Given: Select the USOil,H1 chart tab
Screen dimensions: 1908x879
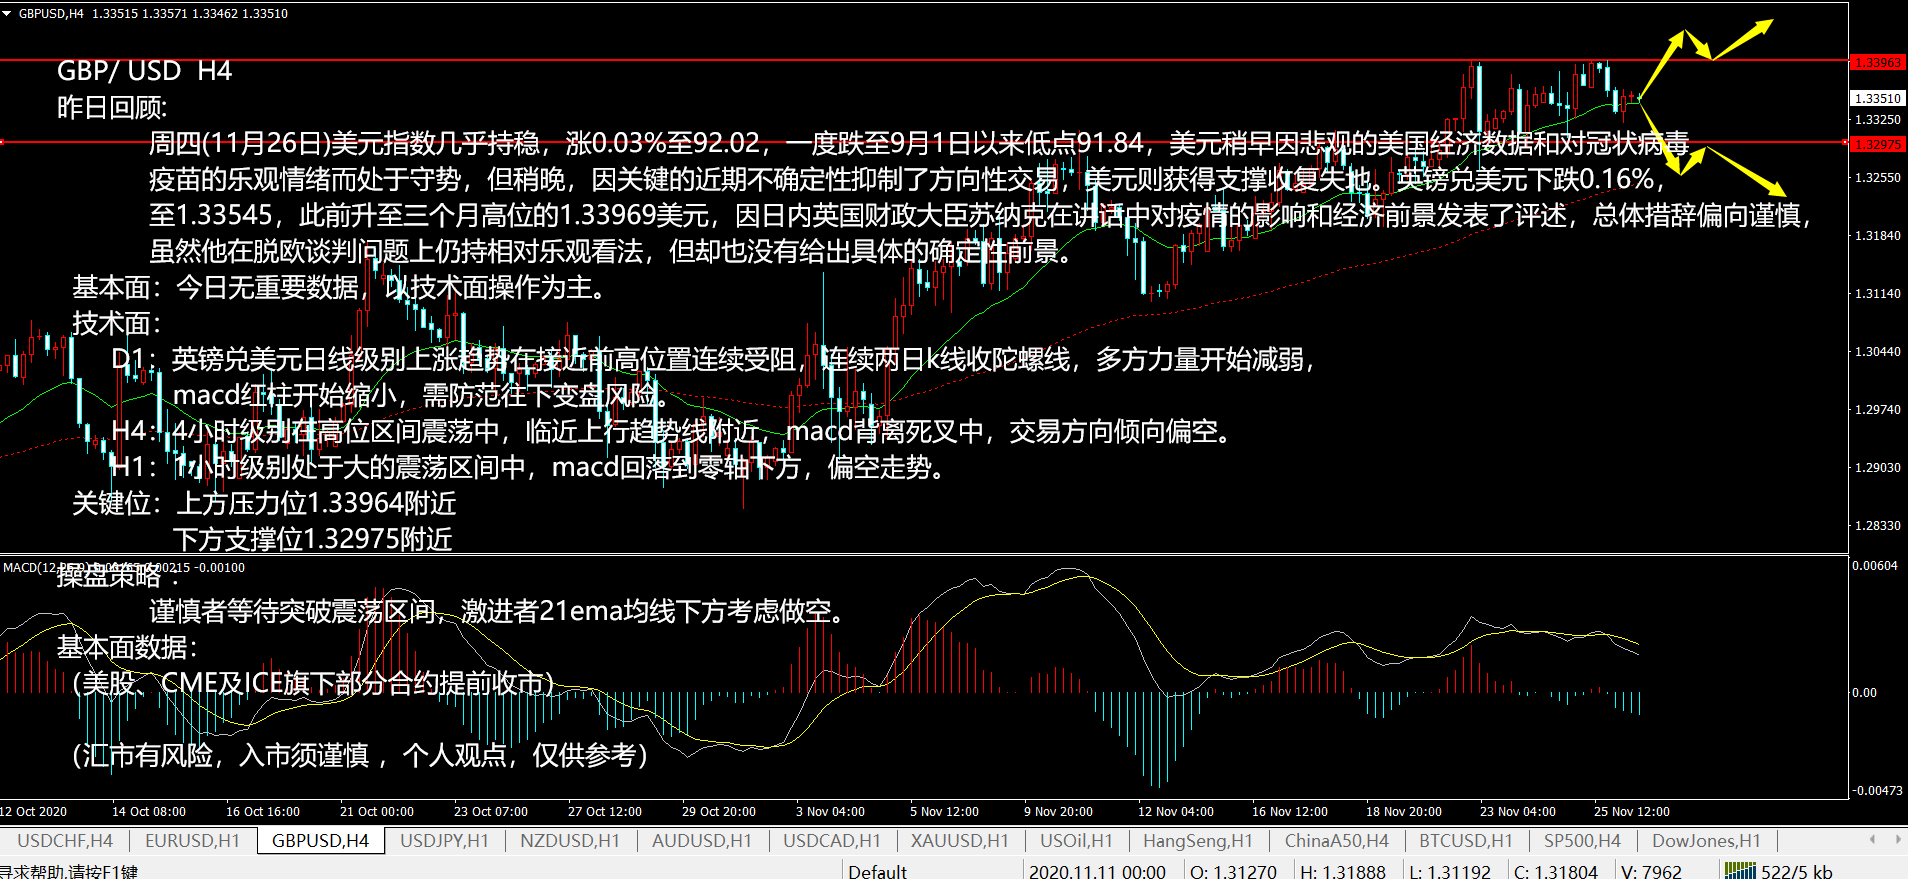Looking at the screenshot, I should [1076, 841].
